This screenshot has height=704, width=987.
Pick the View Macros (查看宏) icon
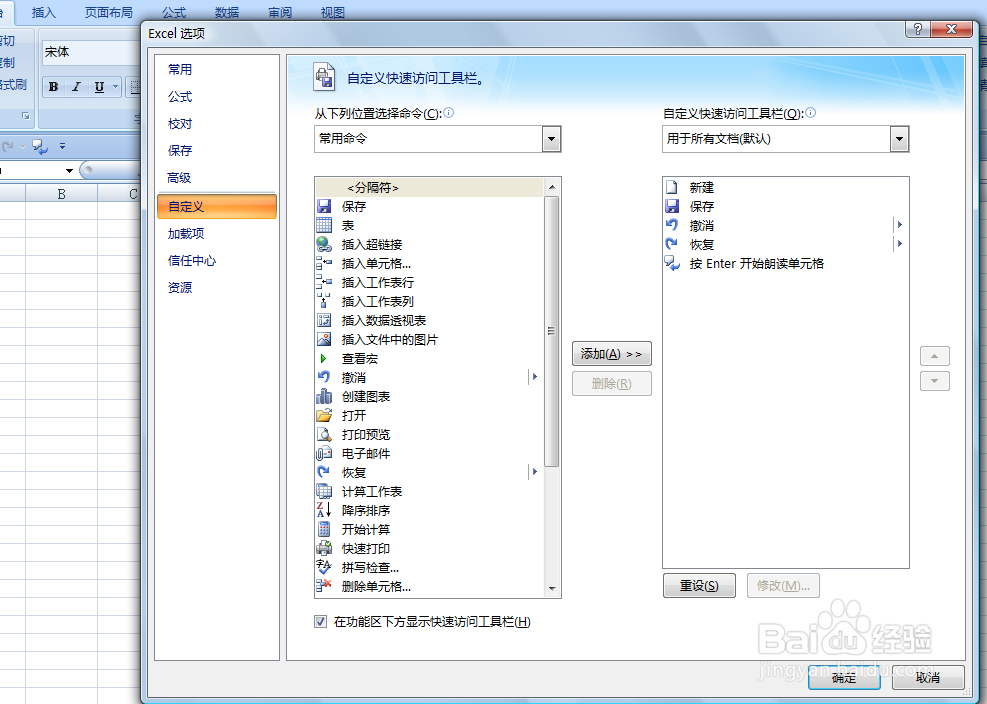tap(324, 358)
